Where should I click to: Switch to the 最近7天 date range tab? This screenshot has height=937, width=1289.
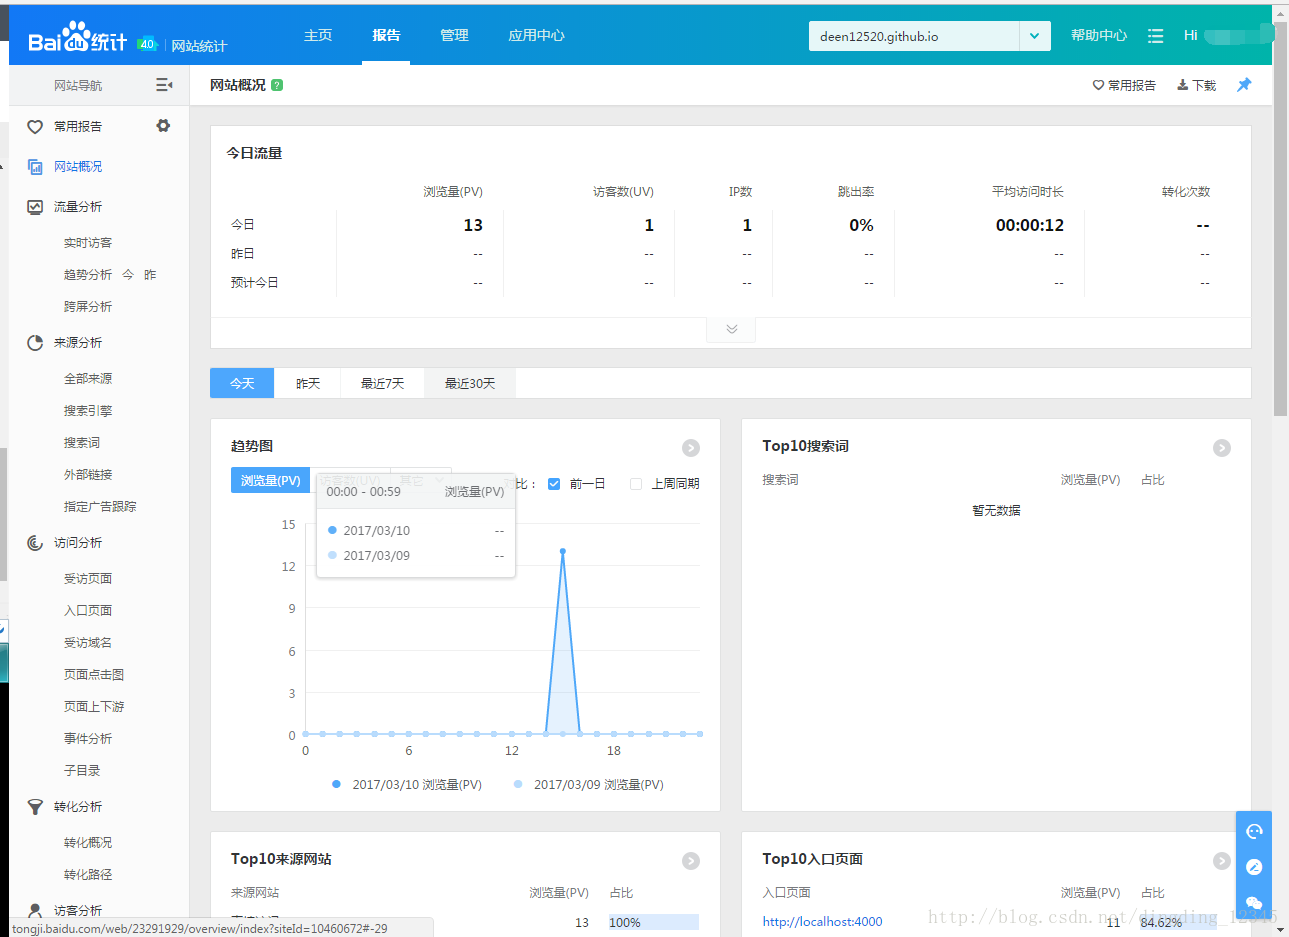click(383, 383)
